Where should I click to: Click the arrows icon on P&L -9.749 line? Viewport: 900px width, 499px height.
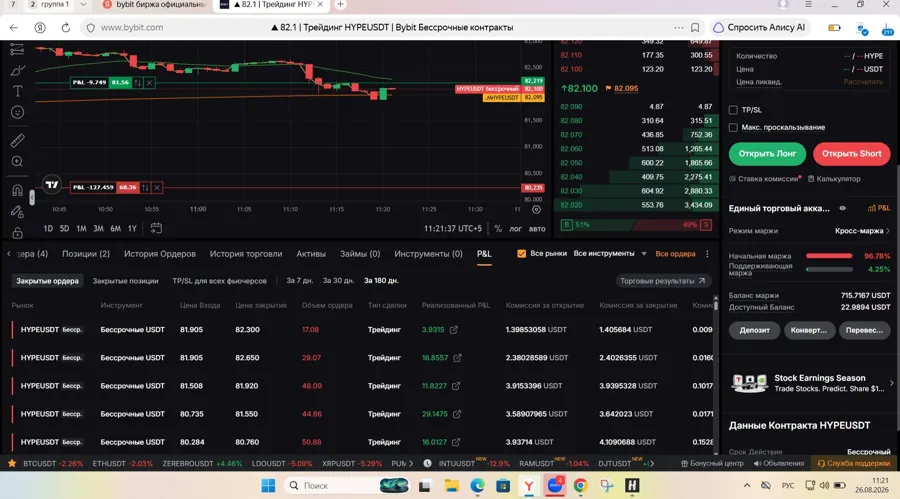pos(137,83)
